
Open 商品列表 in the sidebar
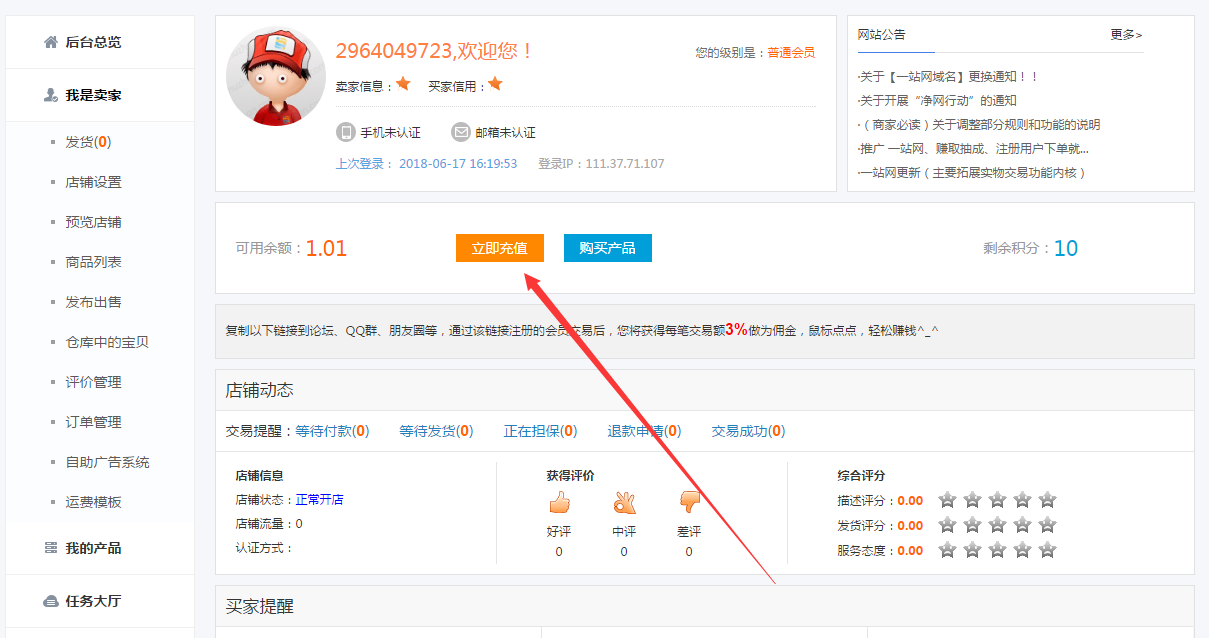pos(93,262)
